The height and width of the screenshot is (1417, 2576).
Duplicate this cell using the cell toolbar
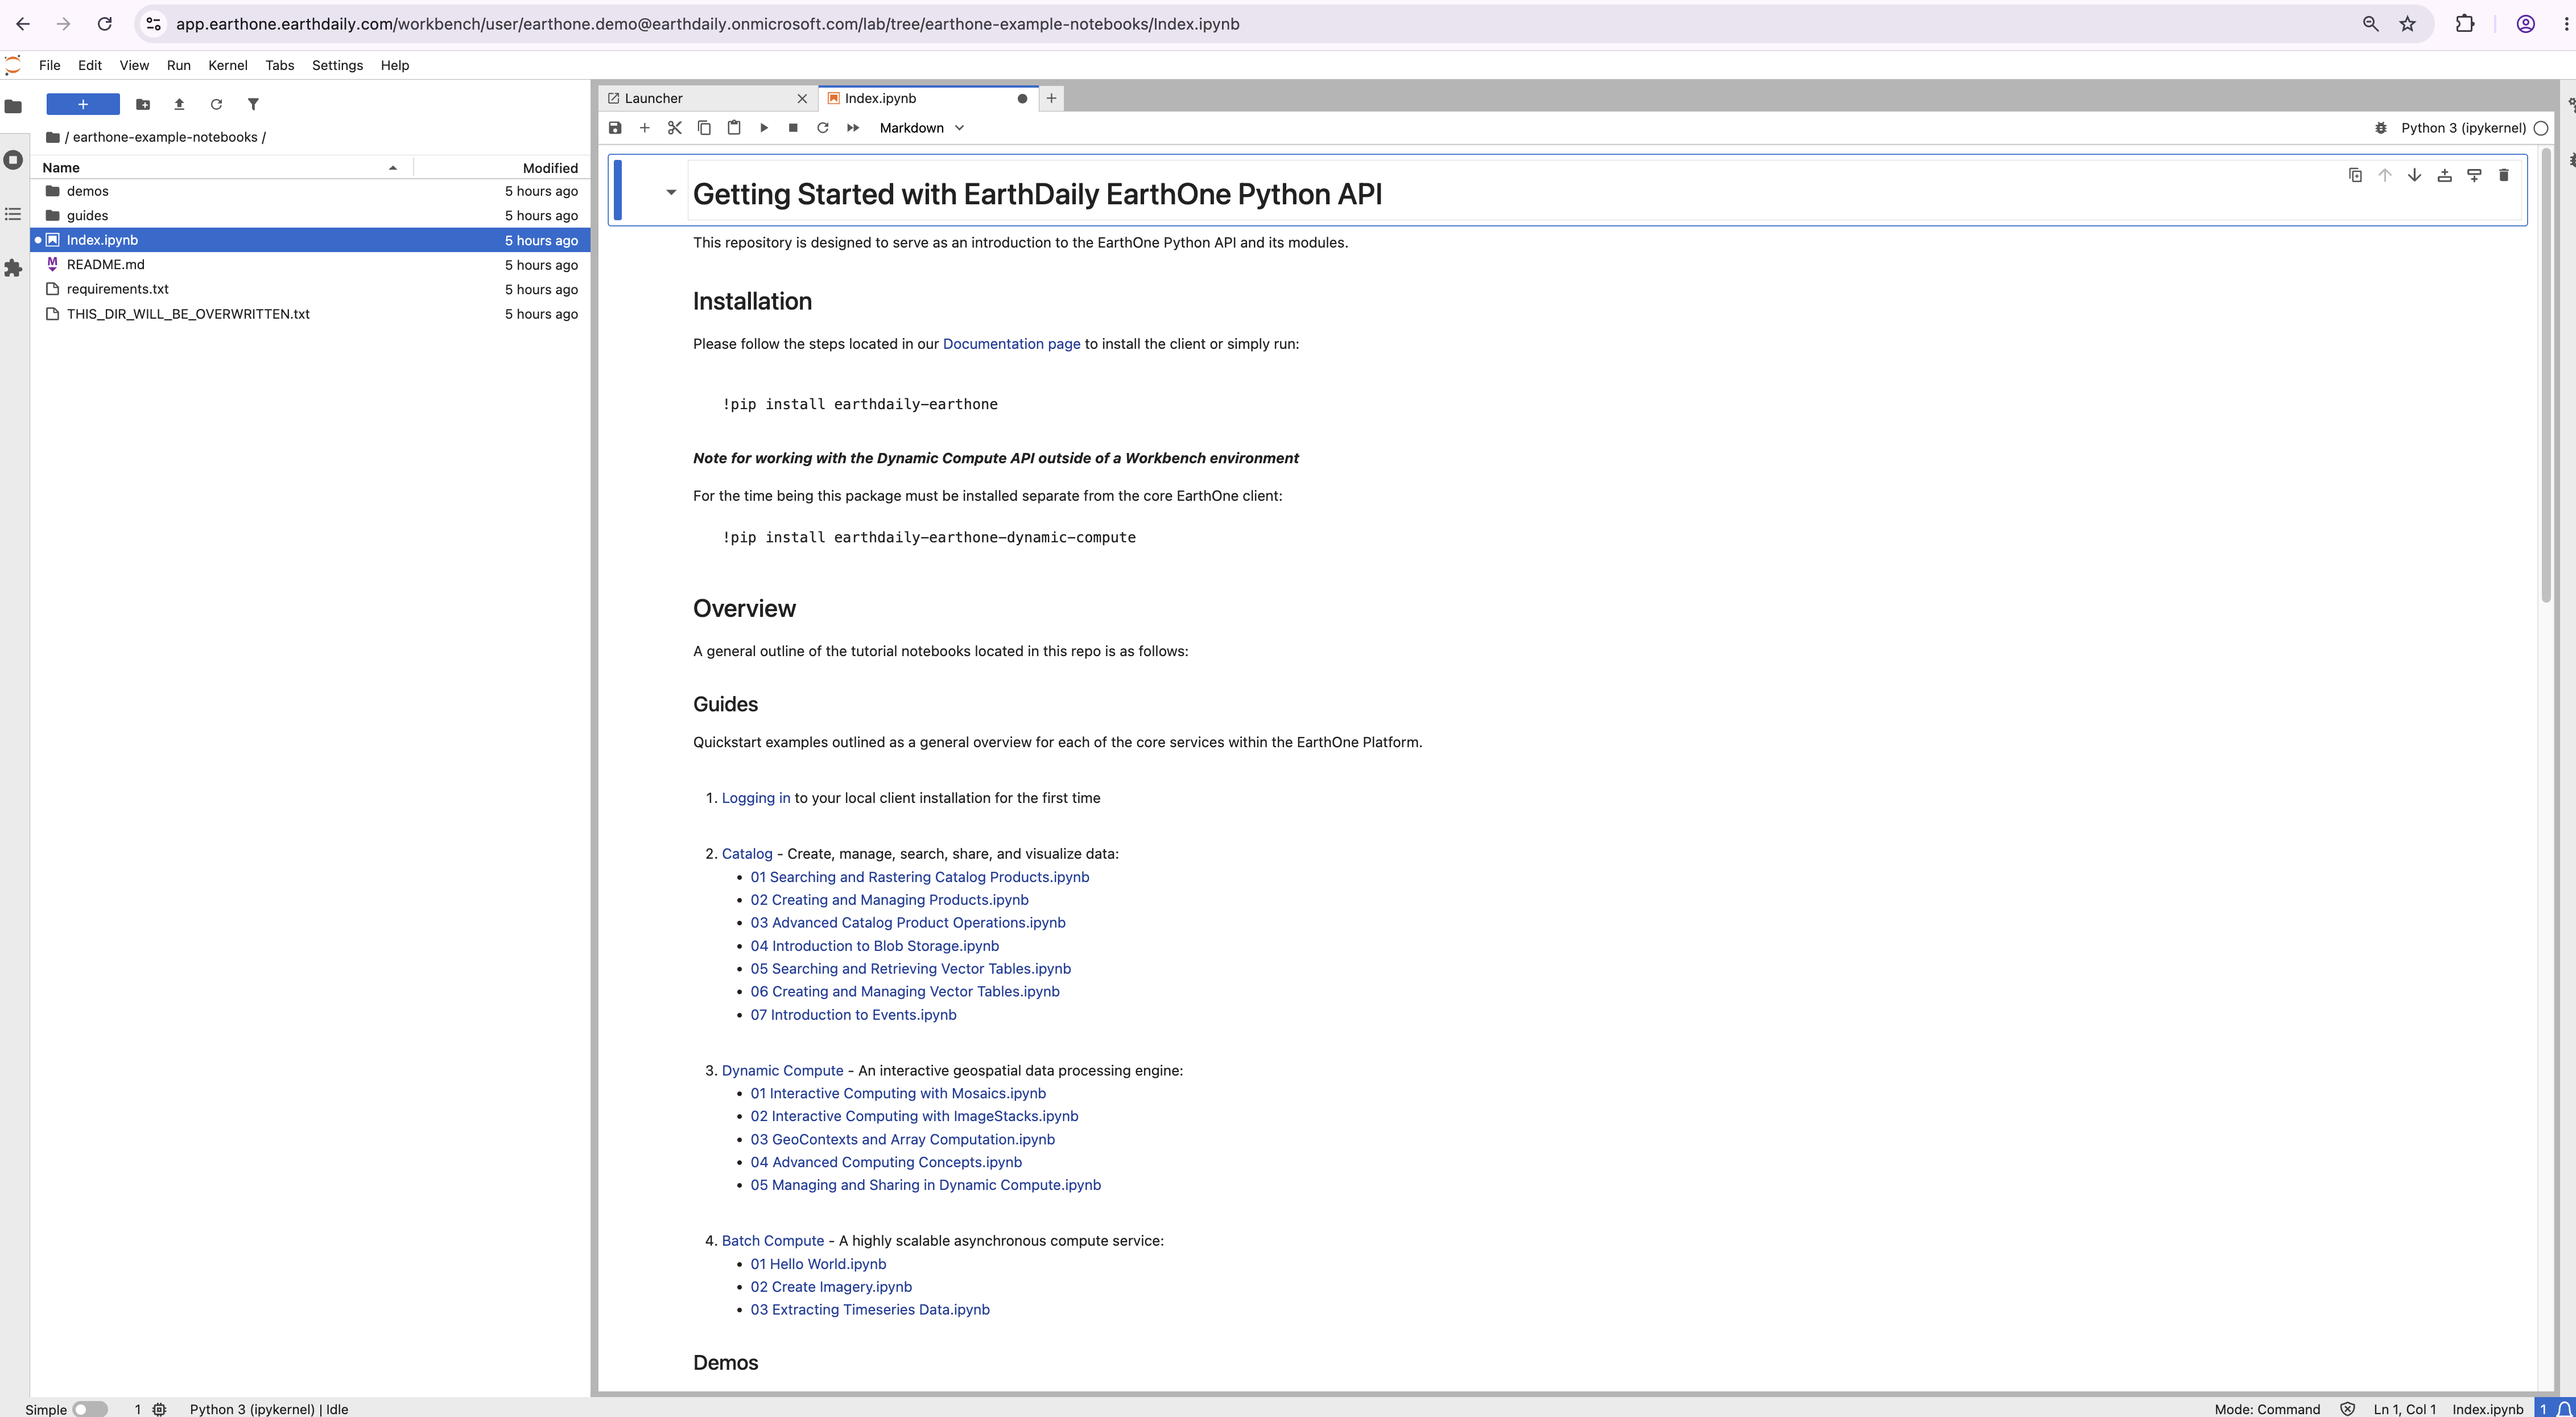click(2355, 175)
